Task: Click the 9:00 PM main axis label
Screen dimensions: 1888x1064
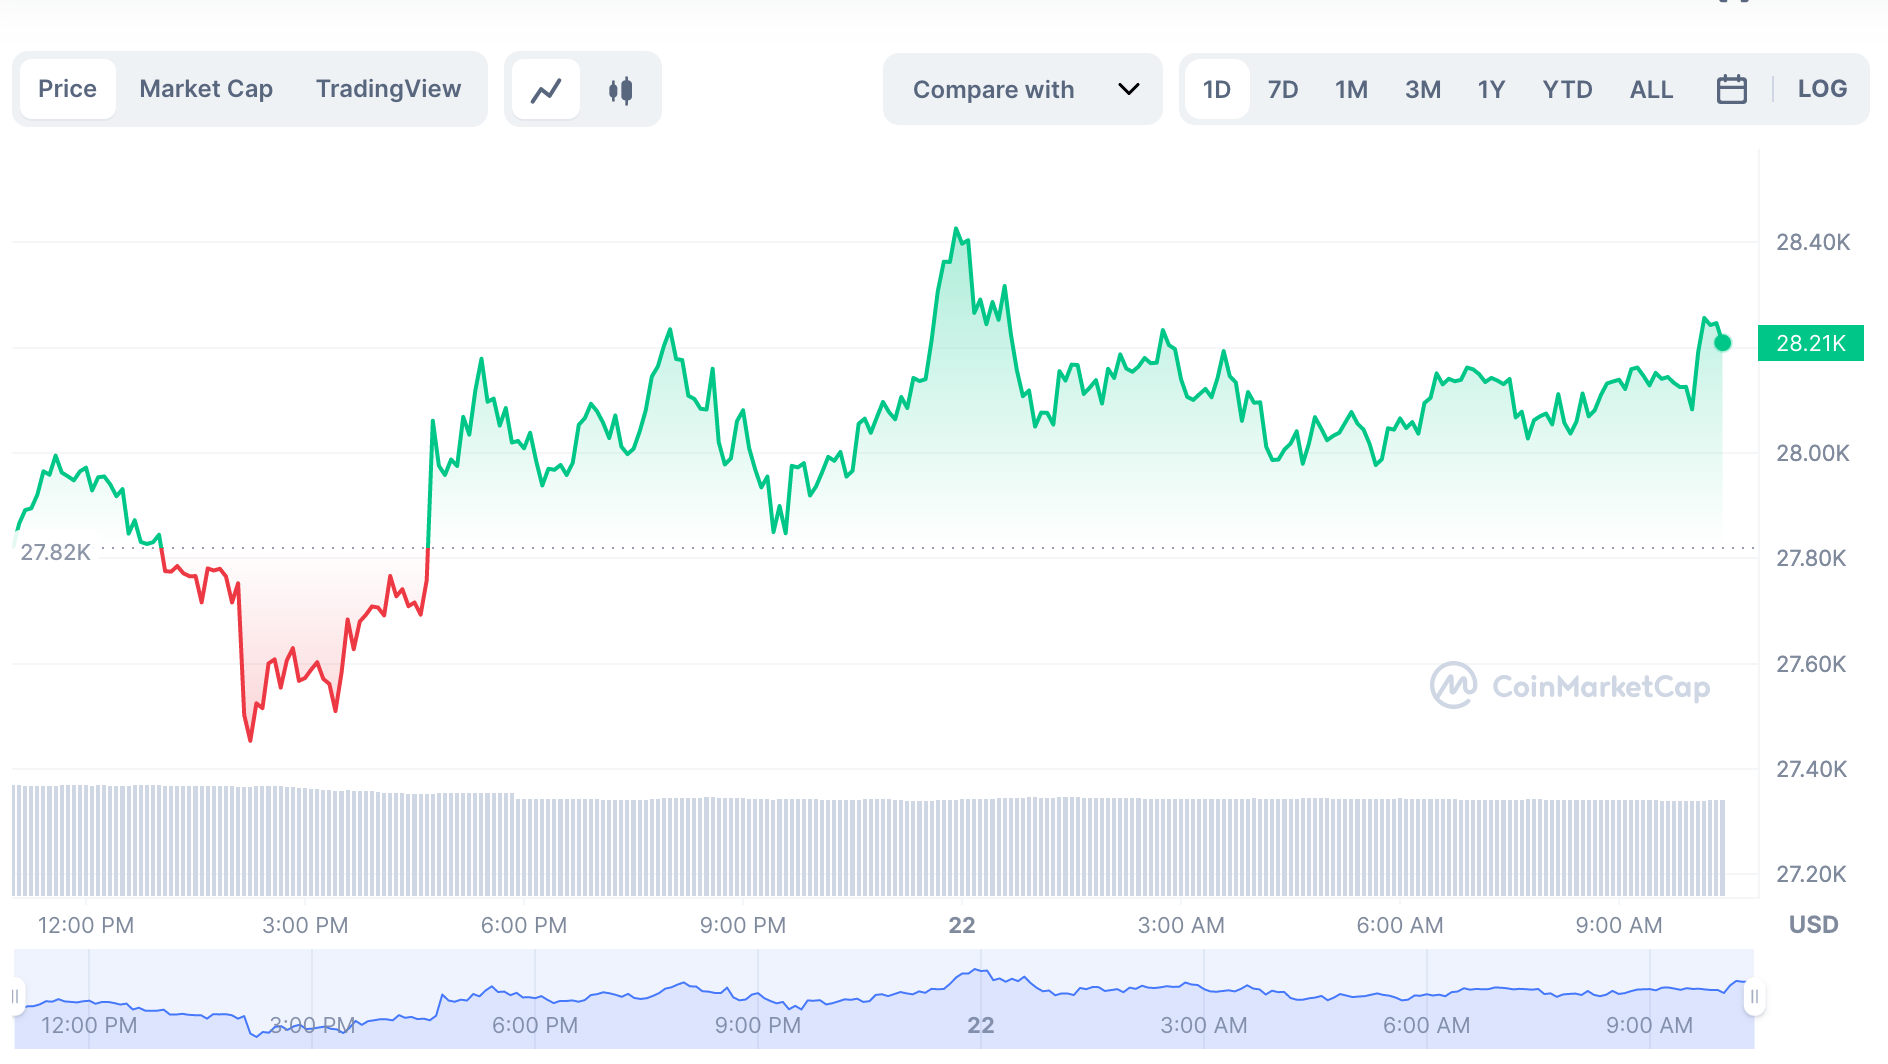Action: (x=742, y=925)
